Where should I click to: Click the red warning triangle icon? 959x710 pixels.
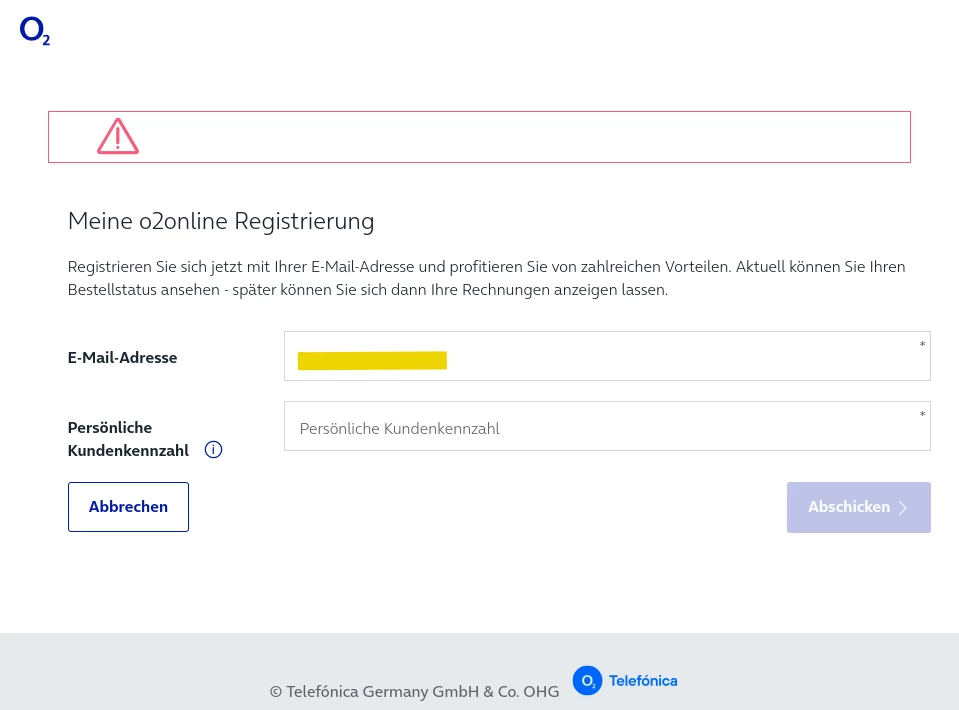click(x=118, y=137)
